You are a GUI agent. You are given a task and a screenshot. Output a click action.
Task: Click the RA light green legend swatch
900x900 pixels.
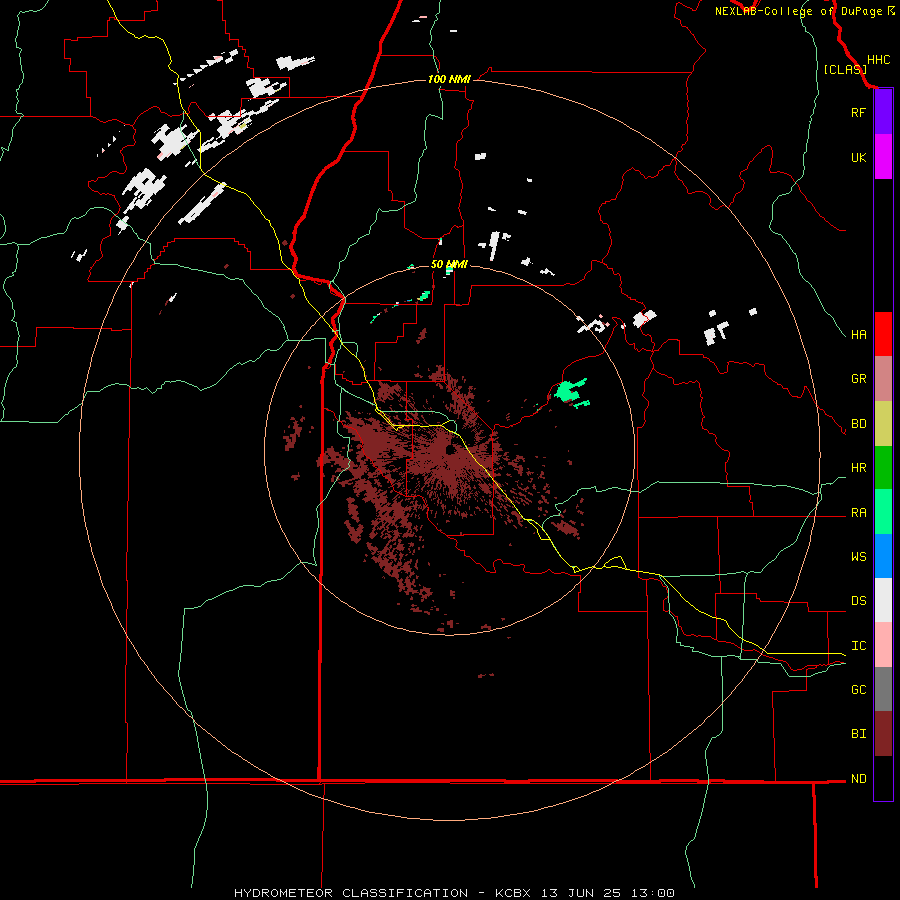883,512
